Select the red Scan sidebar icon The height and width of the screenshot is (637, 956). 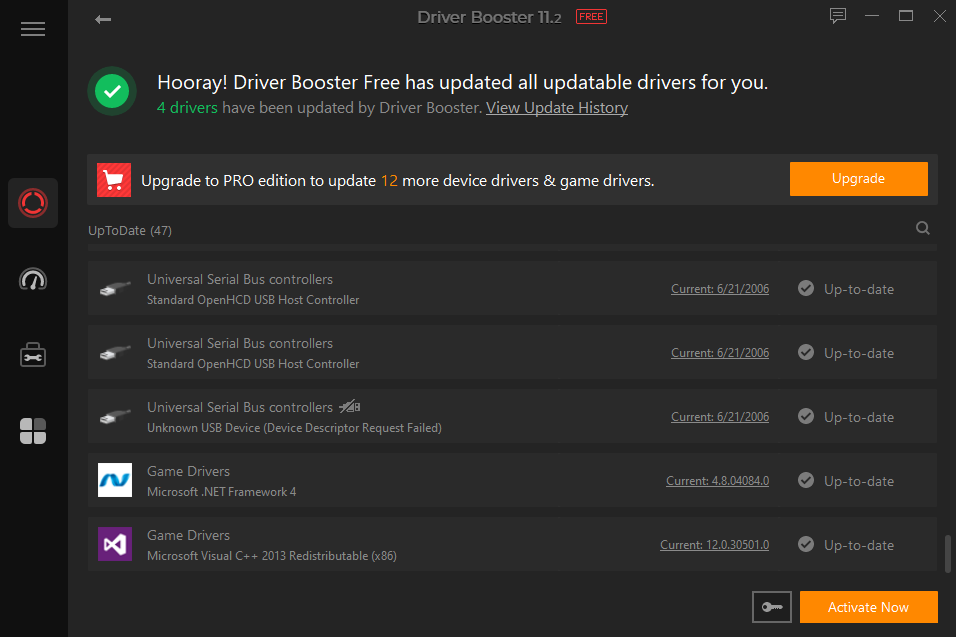point(33,203)
